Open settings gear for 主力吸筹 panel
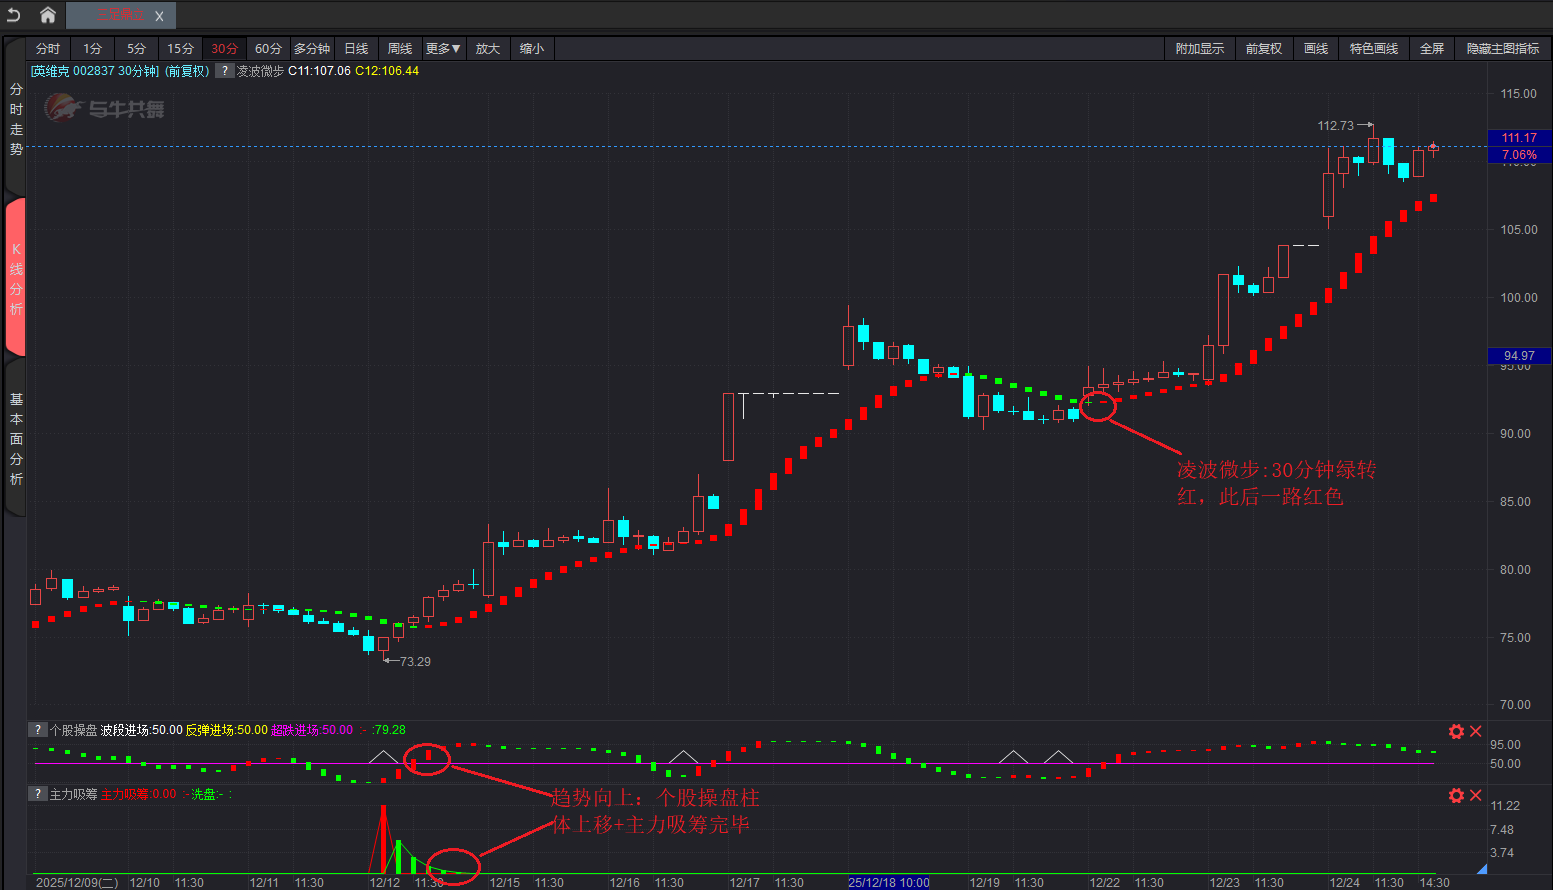 click(1456, 795)
